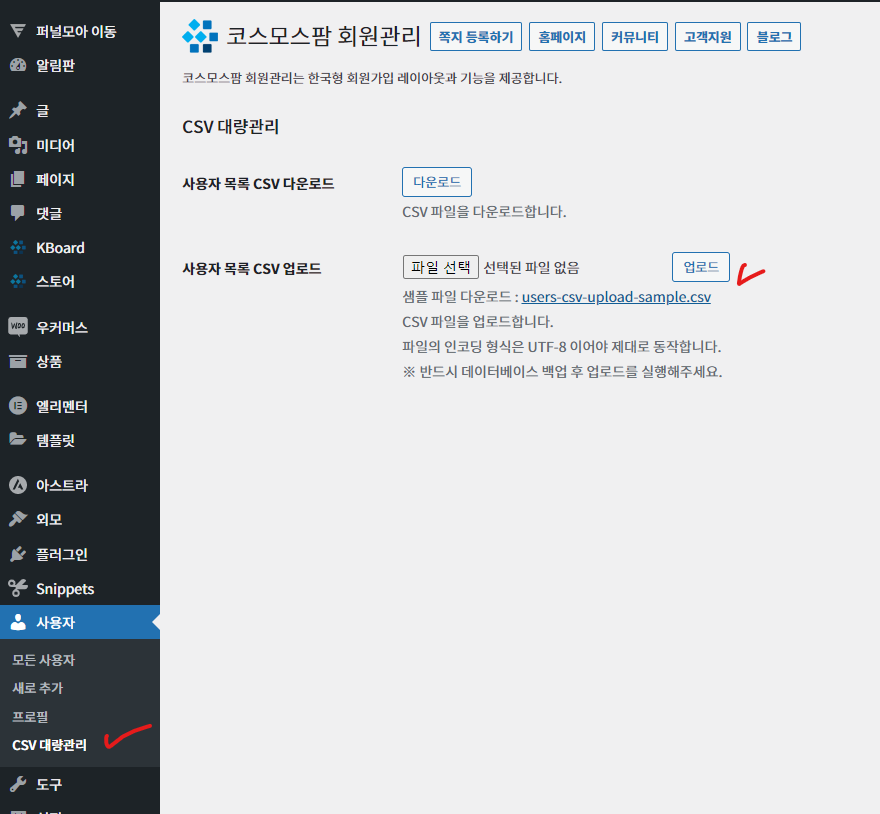Click the 업로드 button
This screenshot has height=814, width=880.
(x=701, y=267)
